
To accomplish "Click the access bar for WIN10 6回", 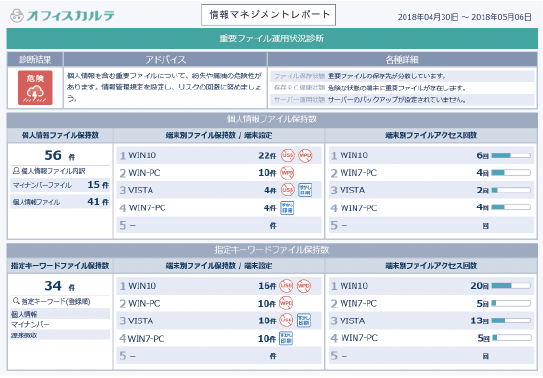I will 511,155.
